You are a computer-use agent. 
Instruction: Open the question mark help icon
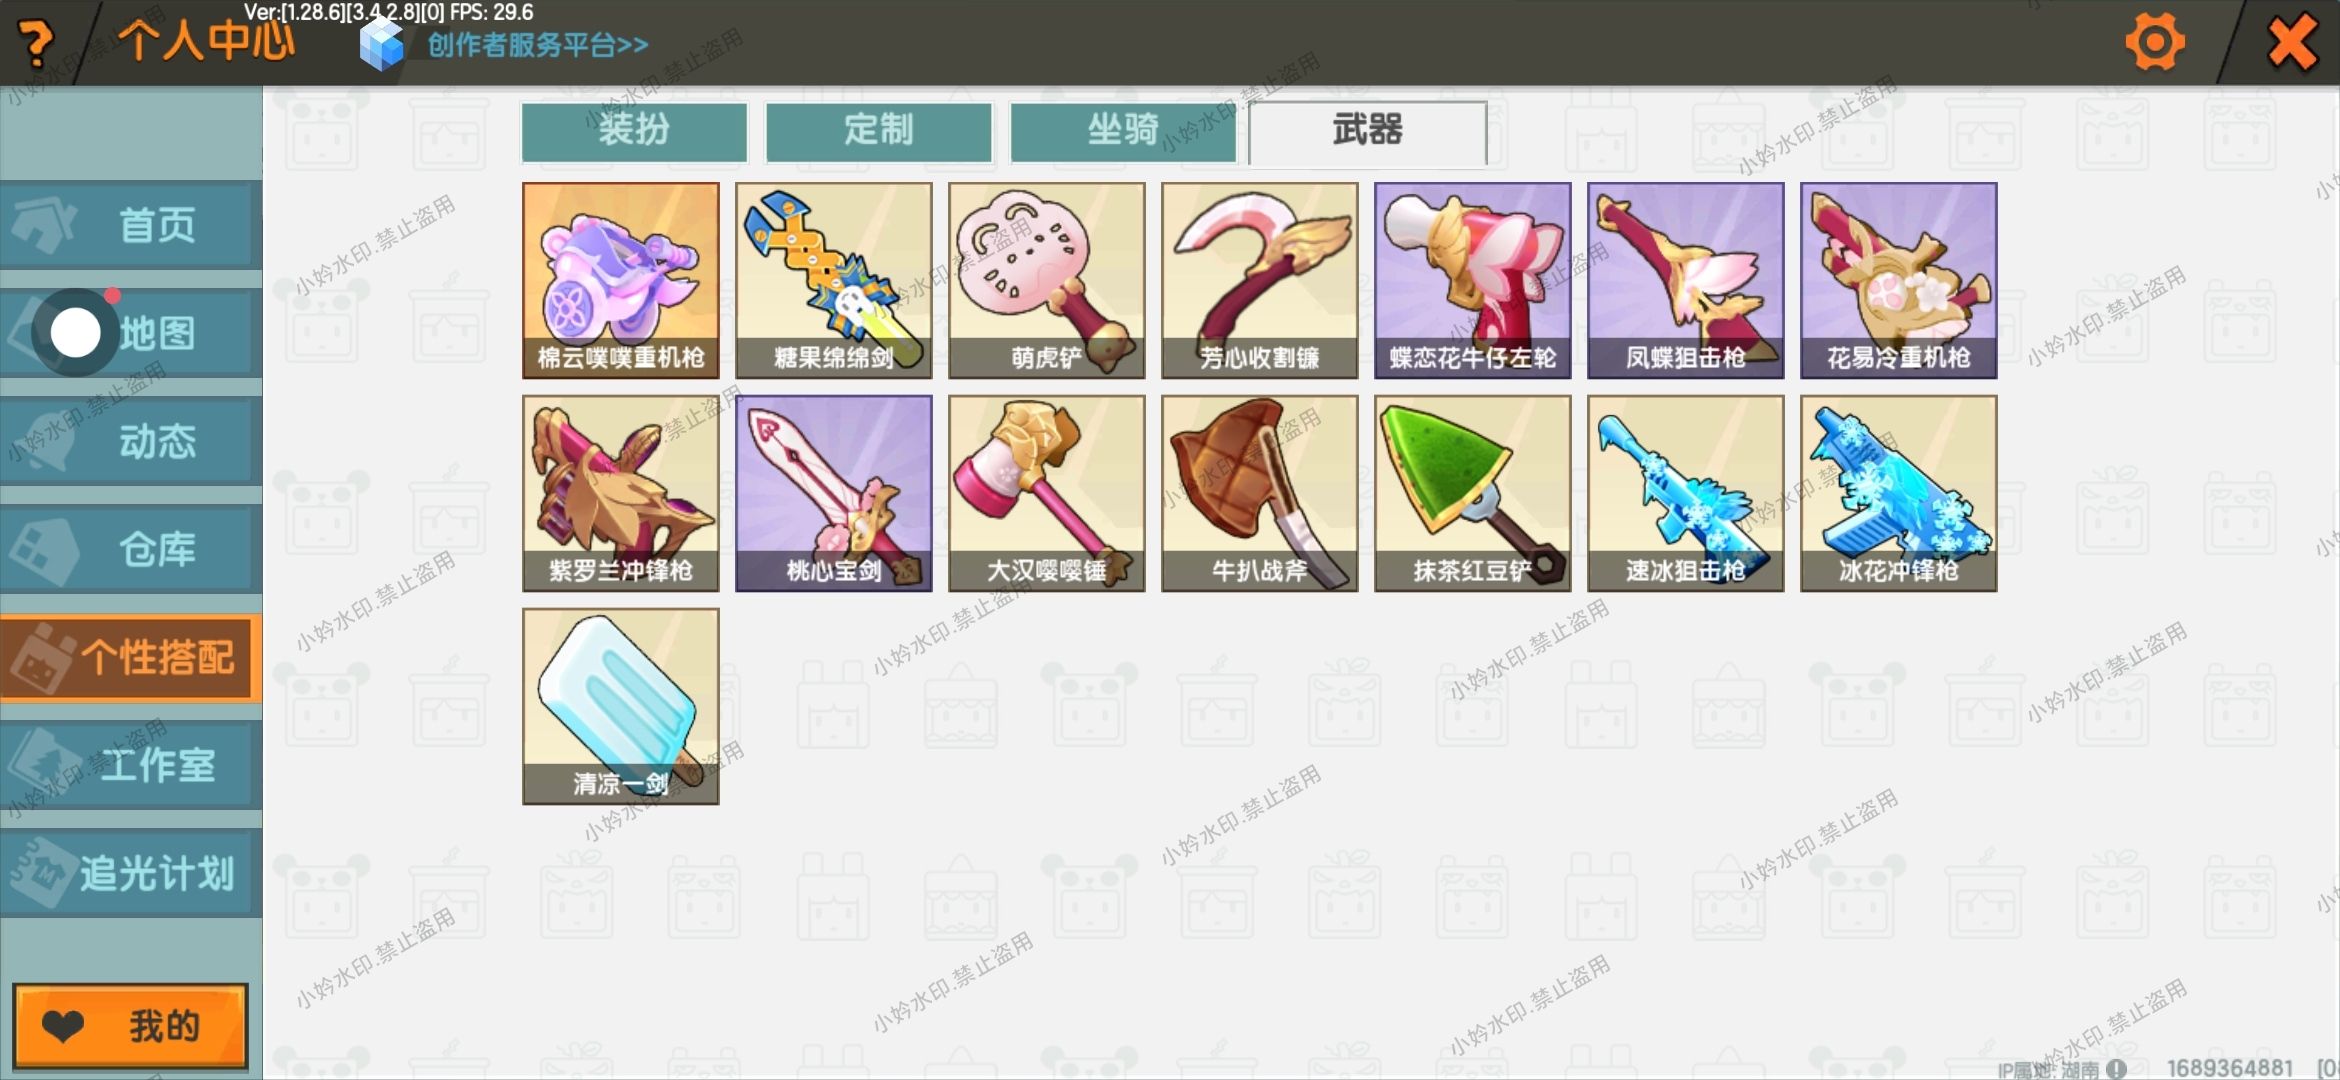click(x=37, y=43)
